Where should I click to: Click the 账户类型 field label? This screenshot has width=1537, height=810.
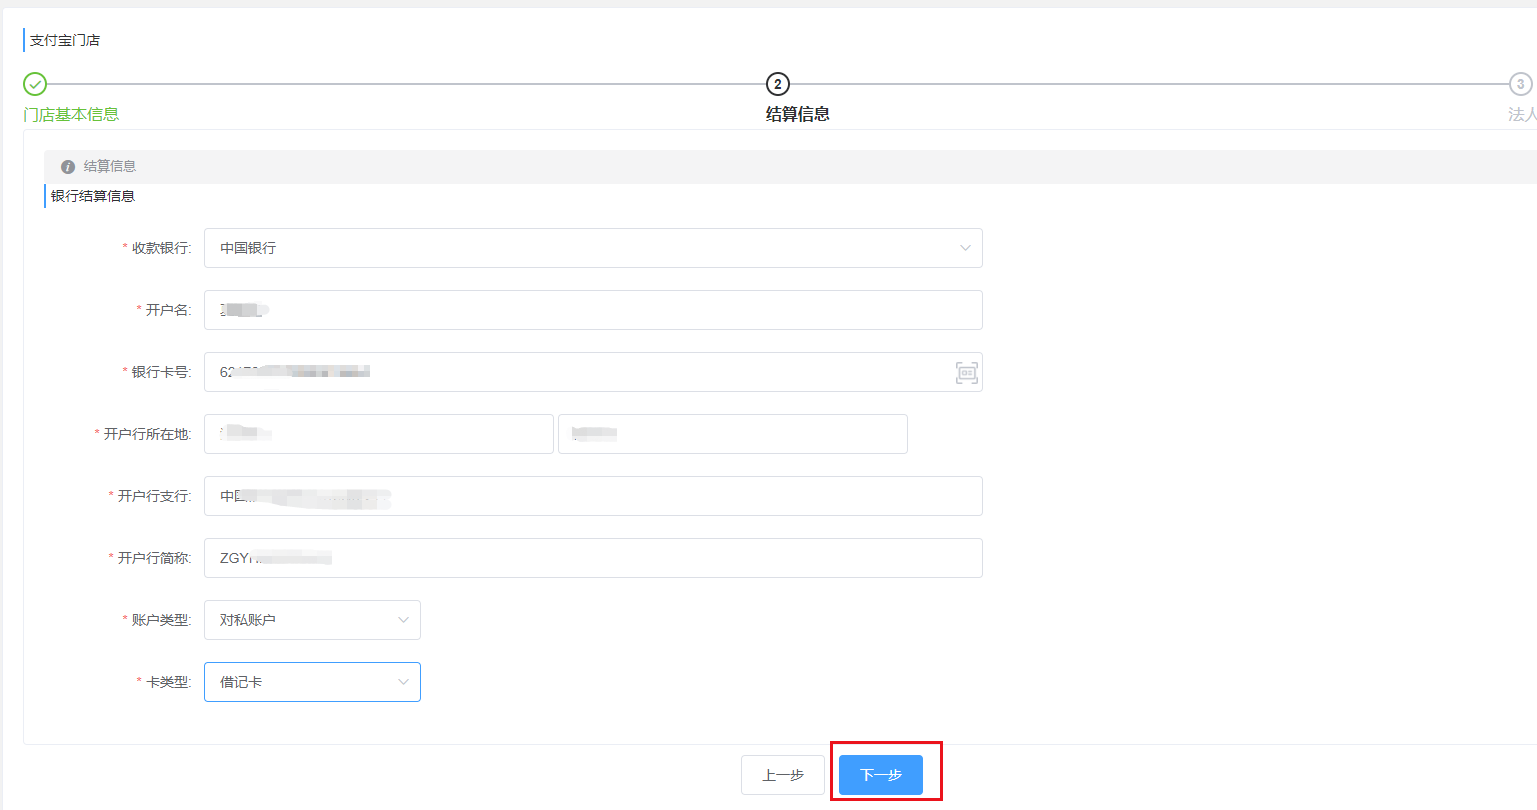161,620
